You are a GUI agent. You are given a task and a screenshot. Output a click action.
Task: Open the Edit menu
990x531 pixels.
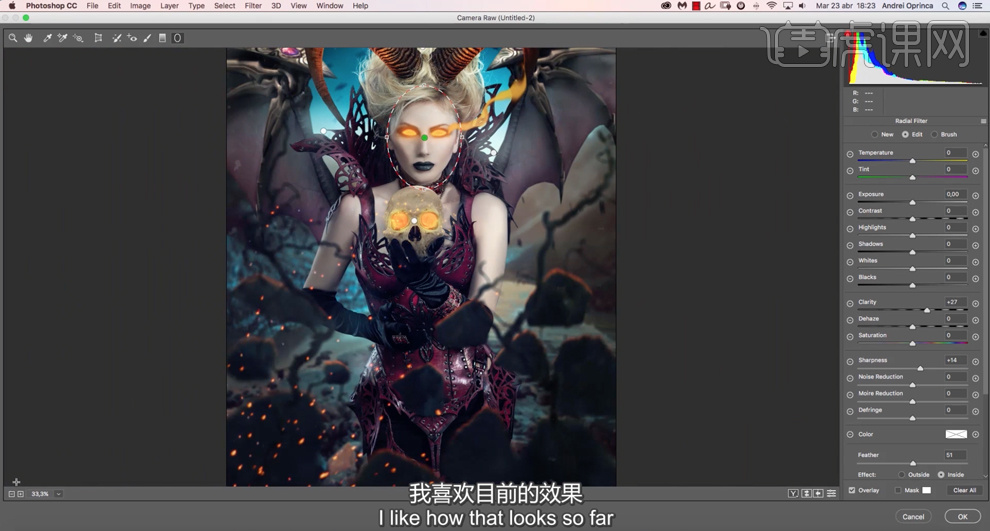[x=114, y=6]
